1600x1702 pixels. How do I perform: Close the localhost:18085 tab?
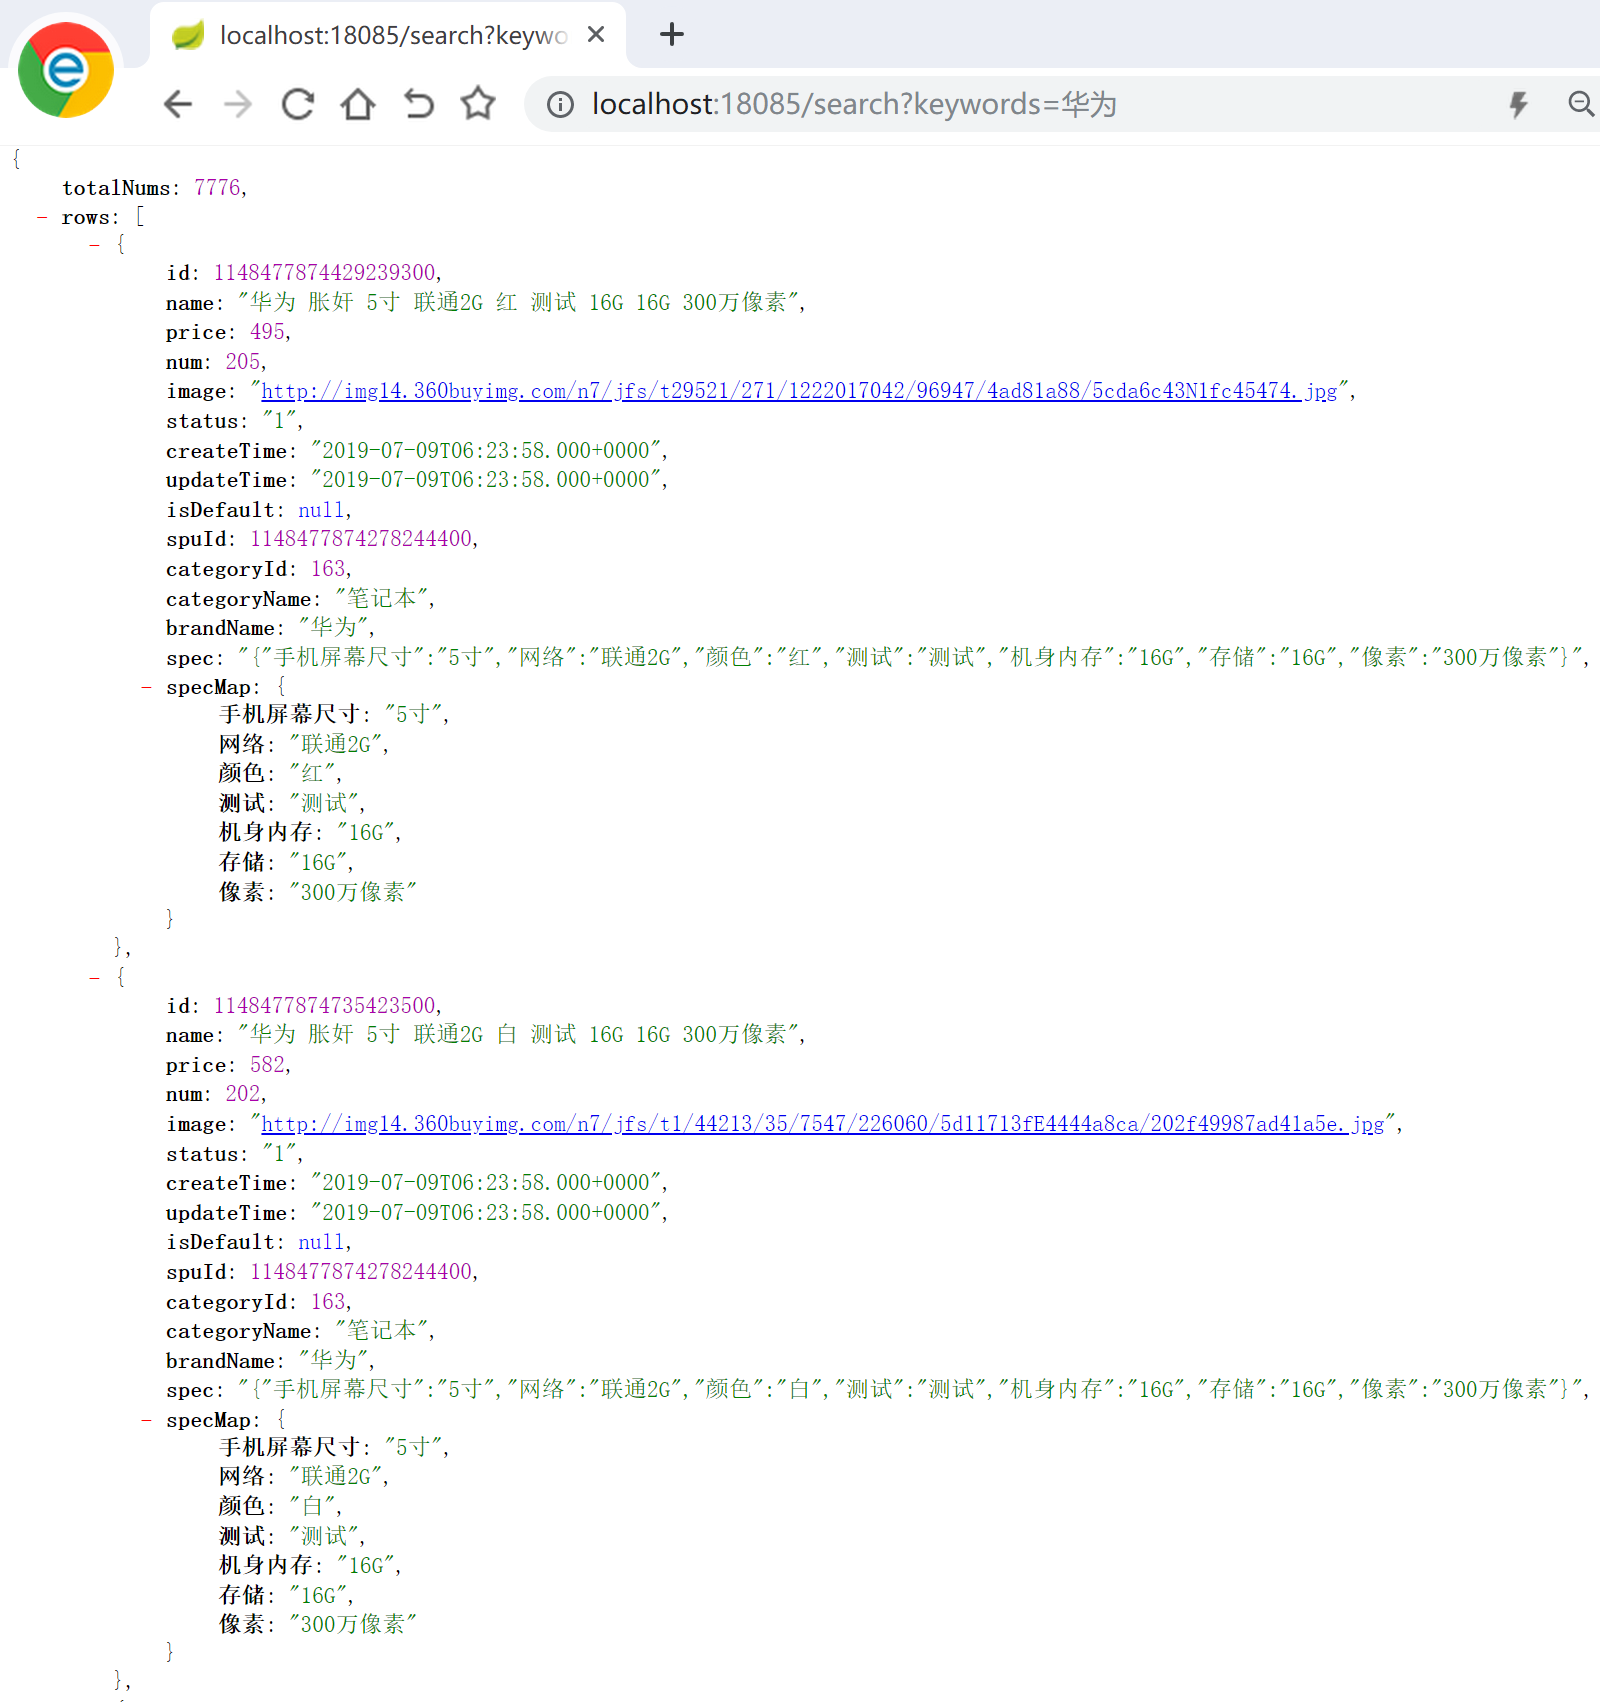click(x=596, y=35)
